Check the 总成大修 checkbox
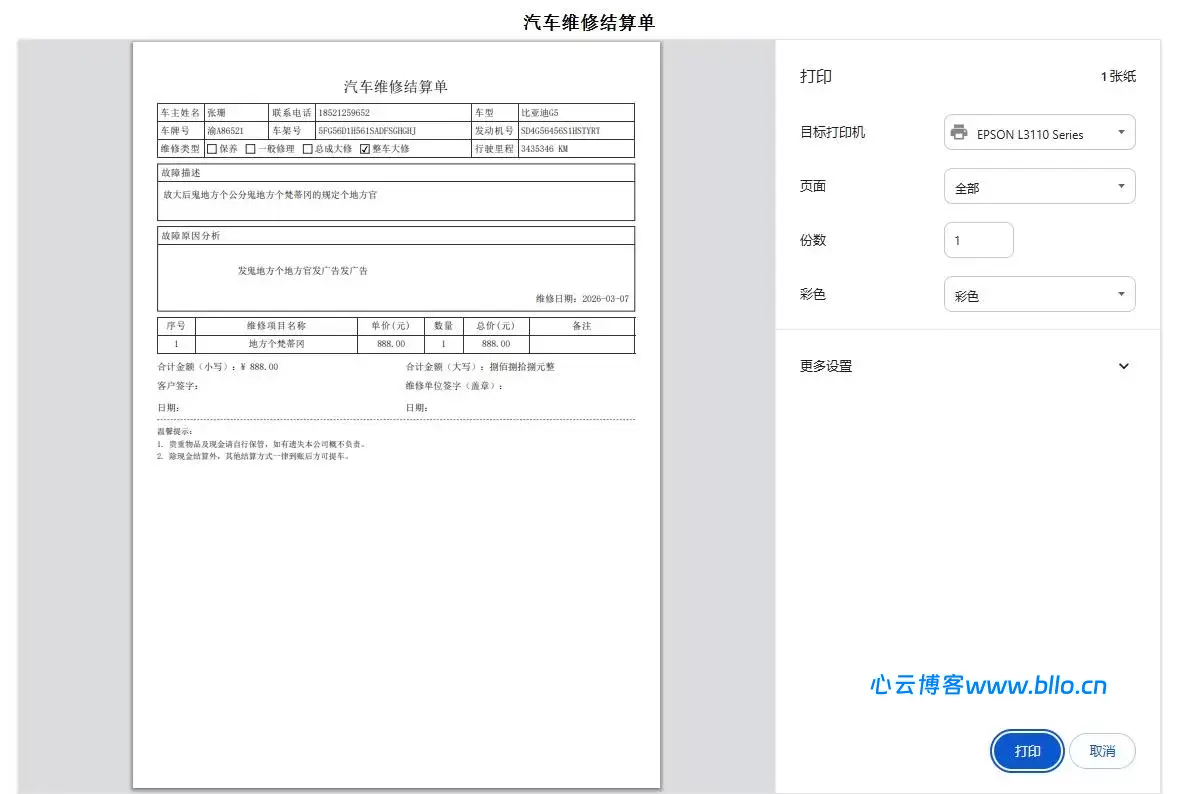The image size is (1186, 794). coord(306,148)
